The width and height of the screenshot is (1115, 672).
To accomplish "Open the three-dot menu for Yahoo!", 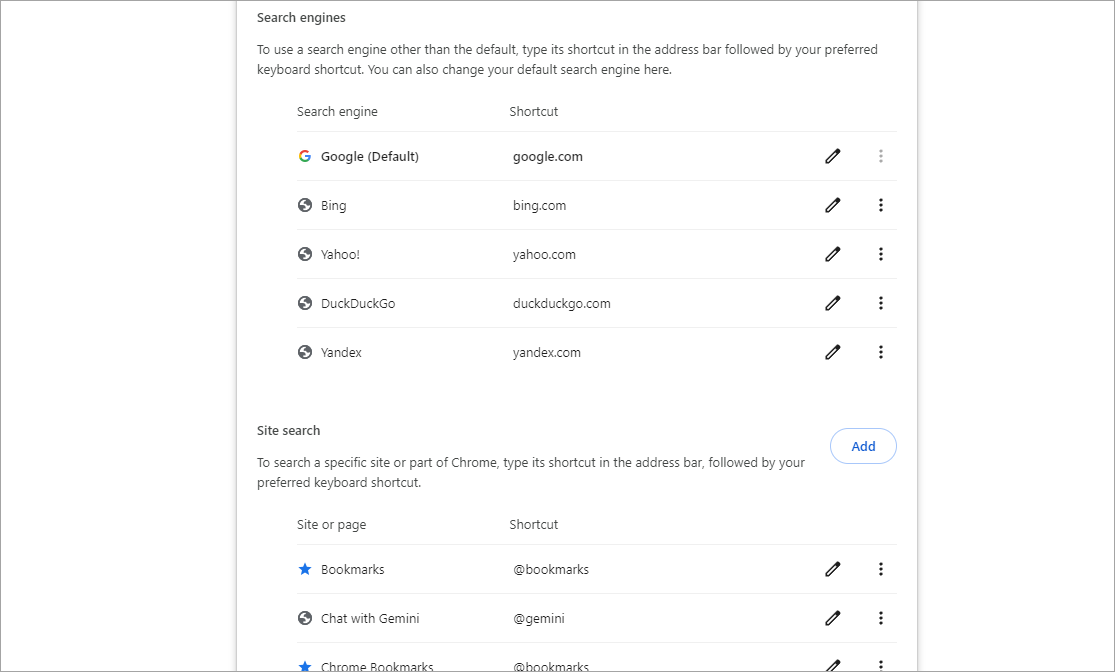I will click(x=881, y=254).
